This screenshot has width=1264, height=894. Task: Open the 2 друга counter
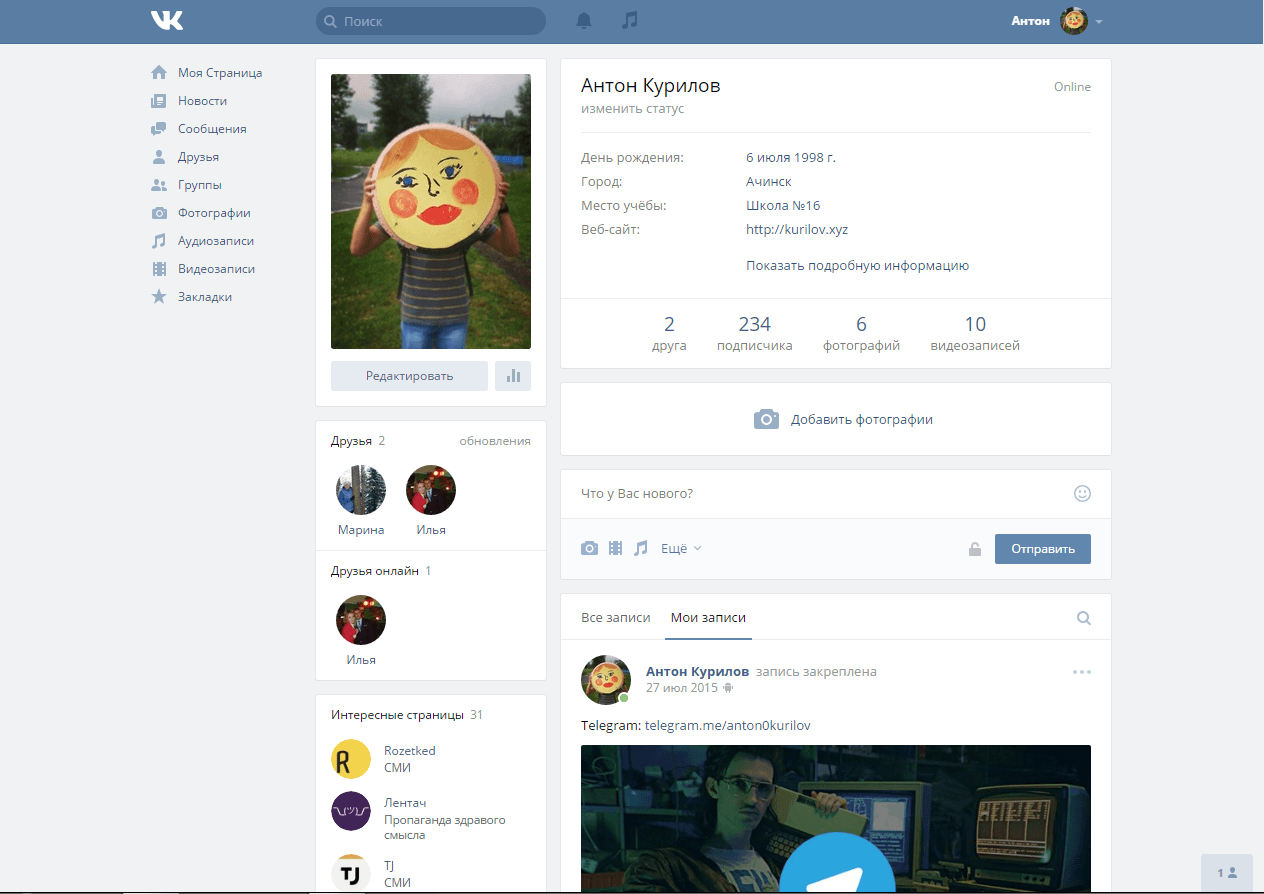click(x=669, y=334)
